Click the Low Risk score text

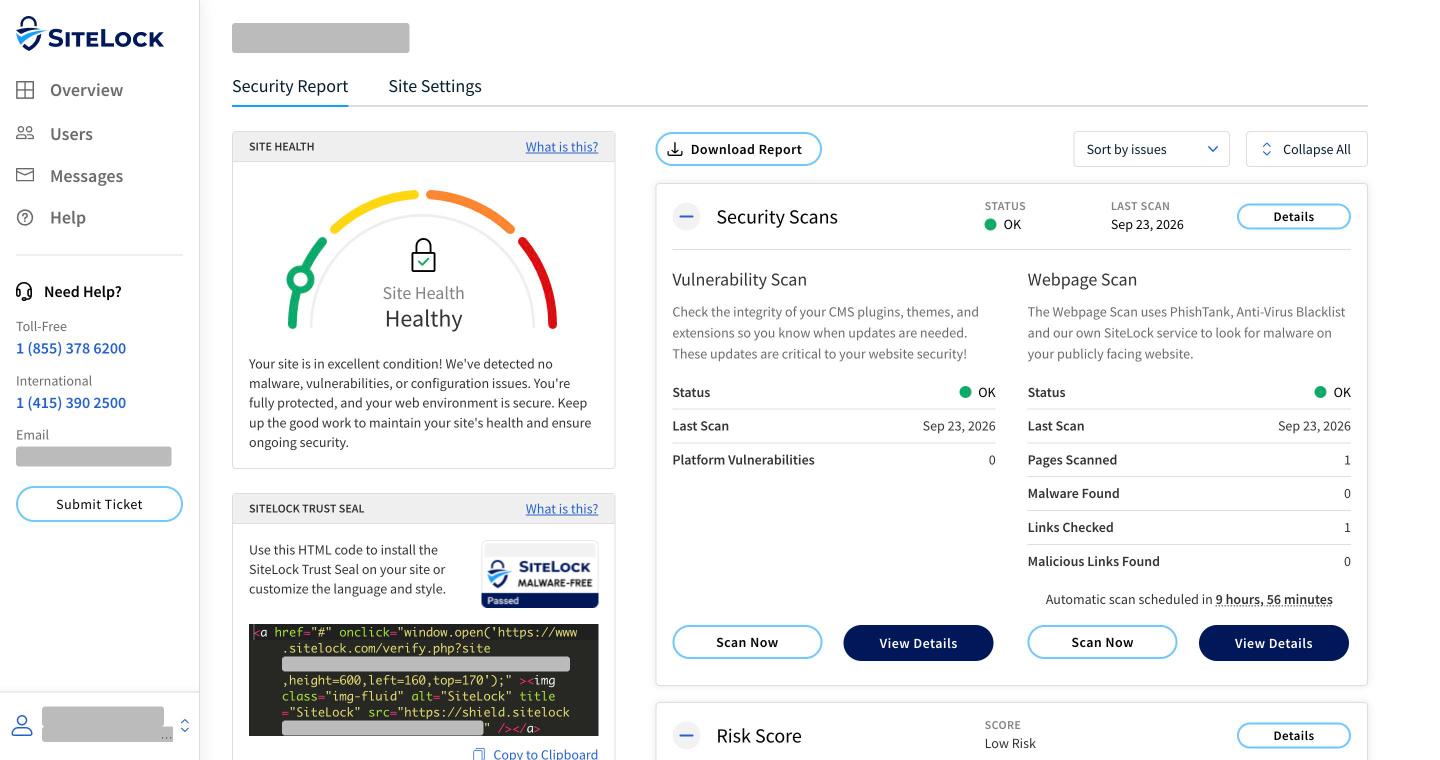coord(1010,743)
